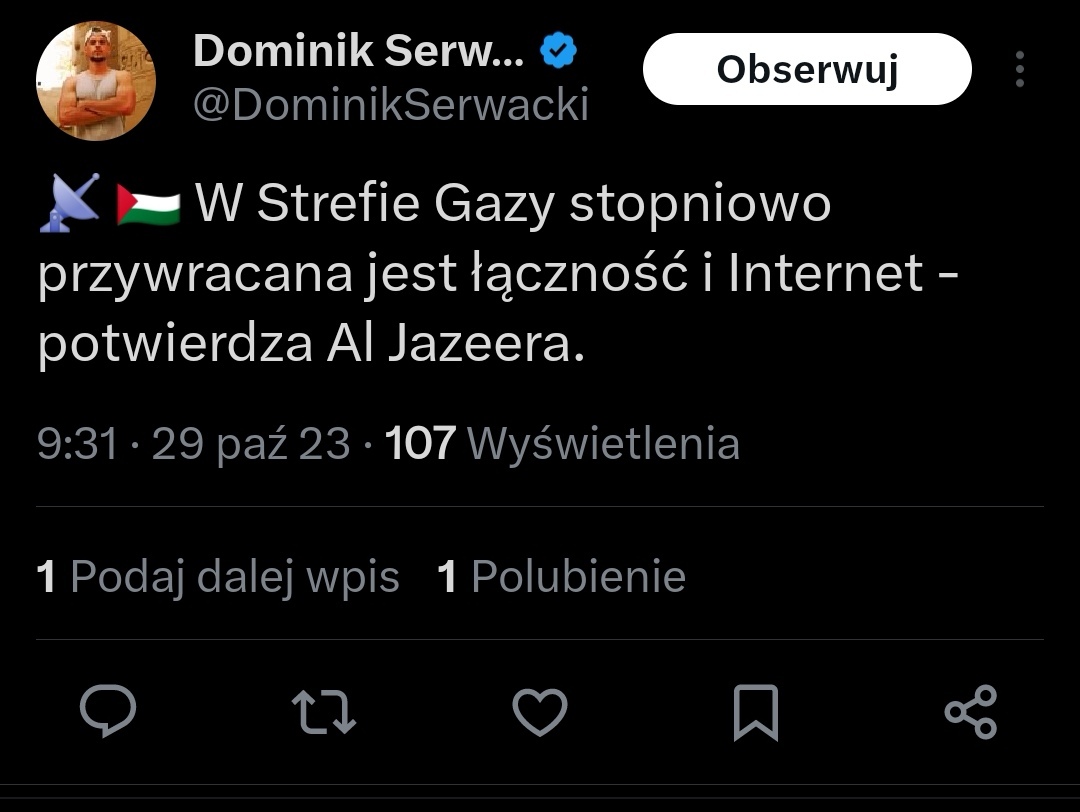The width and height of the screenshot is (1080, 812).
Task: Show the 1 Podaj dalej wpis list
Action: tap(218, 577)
